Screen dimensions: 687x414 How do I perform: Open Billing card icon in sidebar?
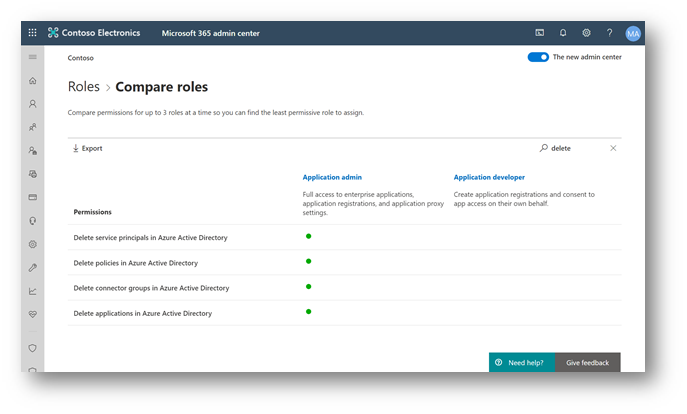(33, 197)
